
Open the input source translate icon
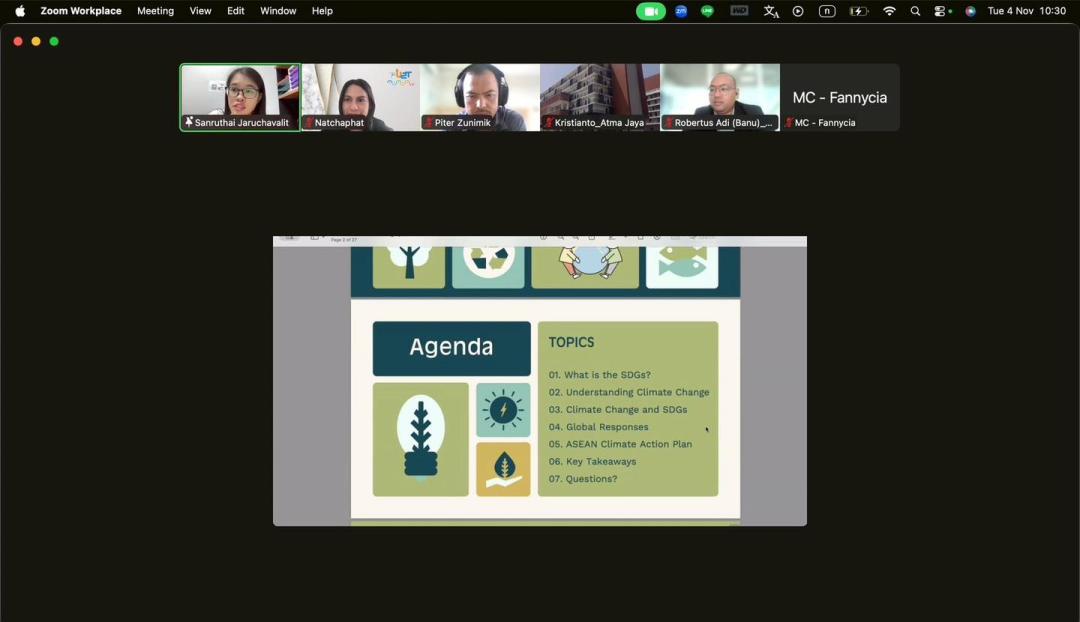coord(771,11)
